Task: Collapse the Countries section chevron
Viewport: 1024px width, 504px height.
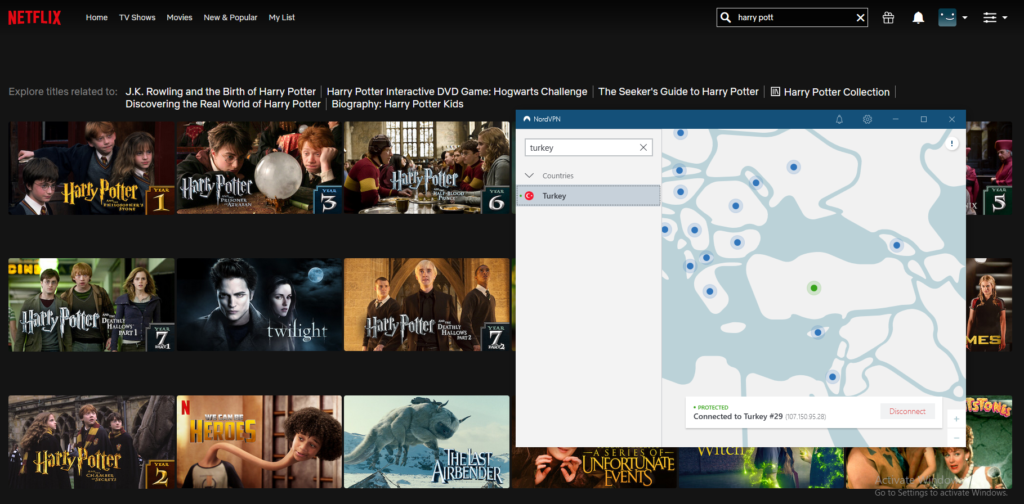Action: click(530, 176)
